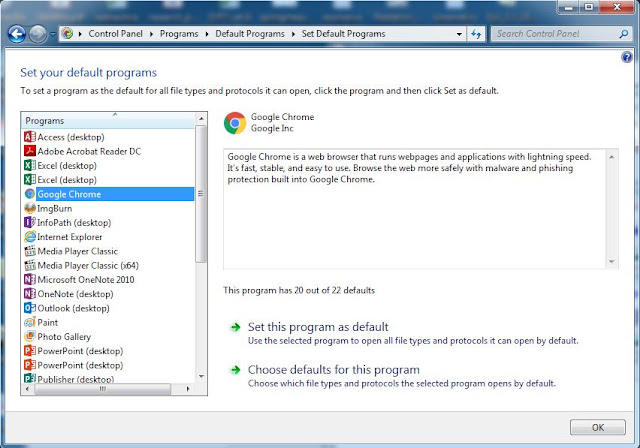Click the Access (desktop) program icon
This screenshot has height=448, width=640.
coord(30,137)
